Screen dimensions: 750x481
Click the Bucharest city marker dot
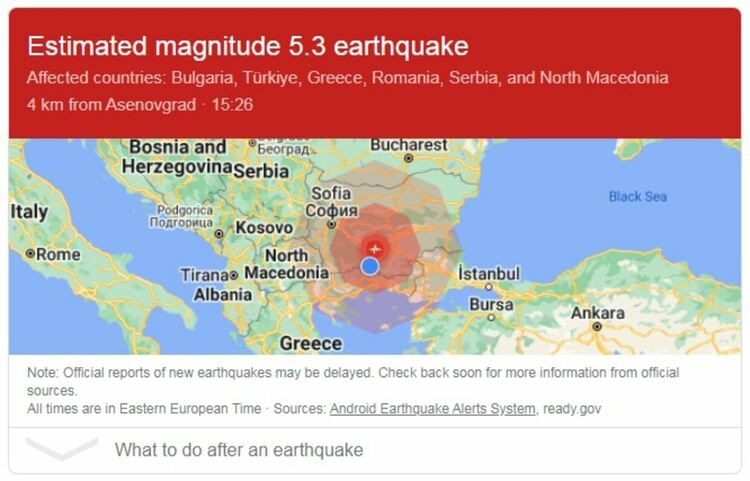point(408,158)
